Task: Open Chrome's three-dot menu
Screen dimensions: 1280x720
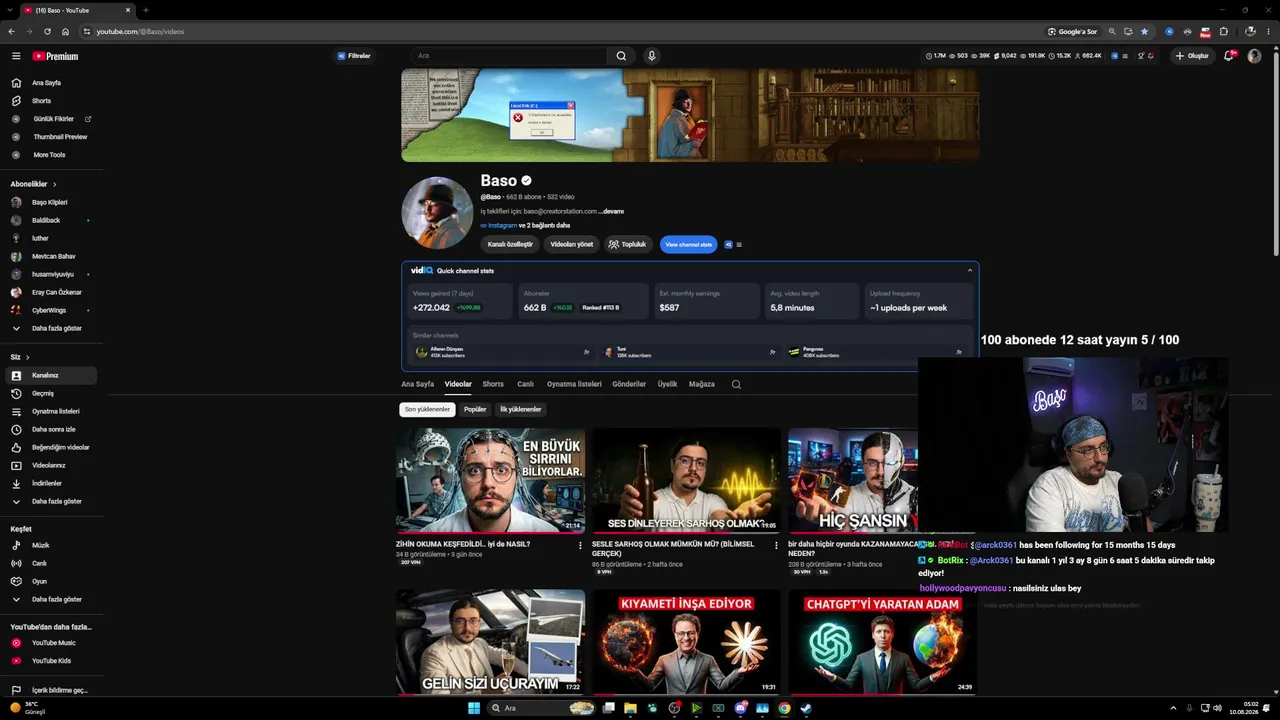Action: coord(1268,31)
